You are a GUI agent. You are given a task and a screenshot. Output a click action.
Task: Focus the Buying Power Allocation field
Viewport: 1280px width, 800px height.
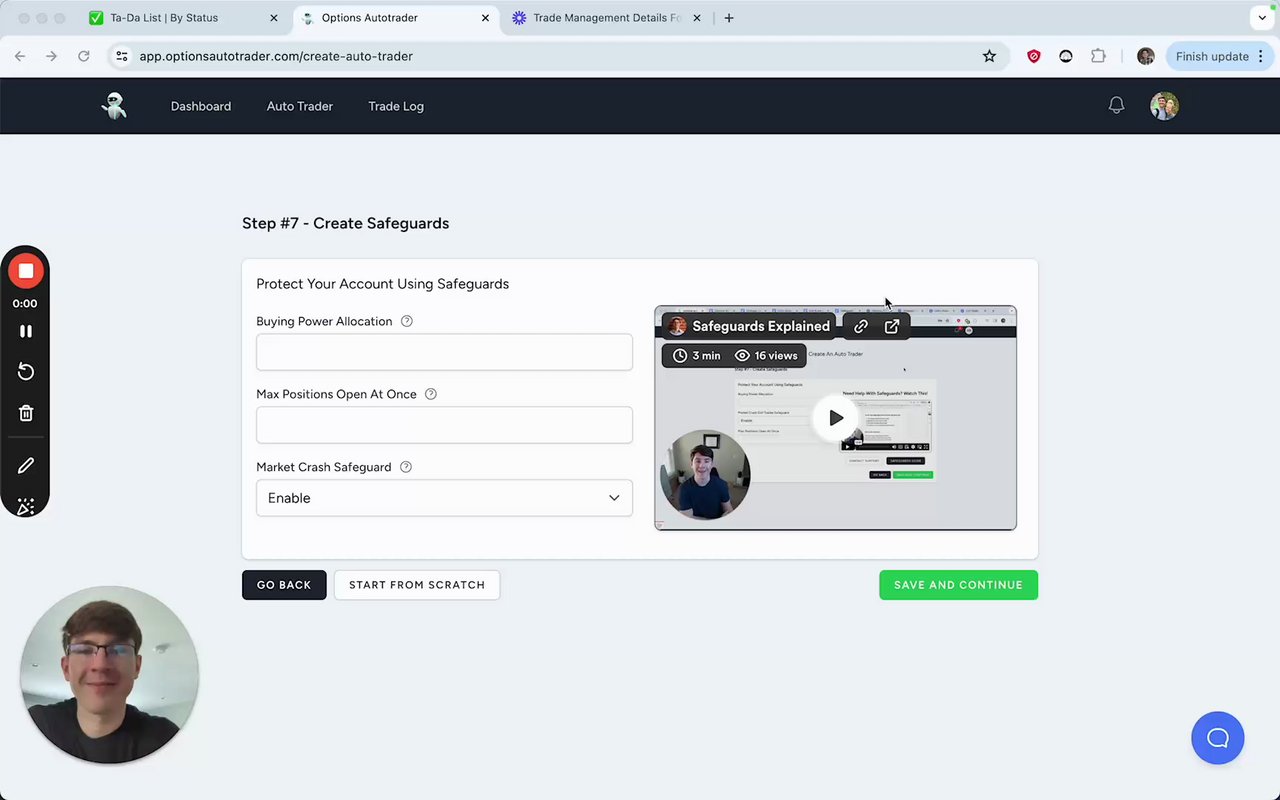point(444,352)
